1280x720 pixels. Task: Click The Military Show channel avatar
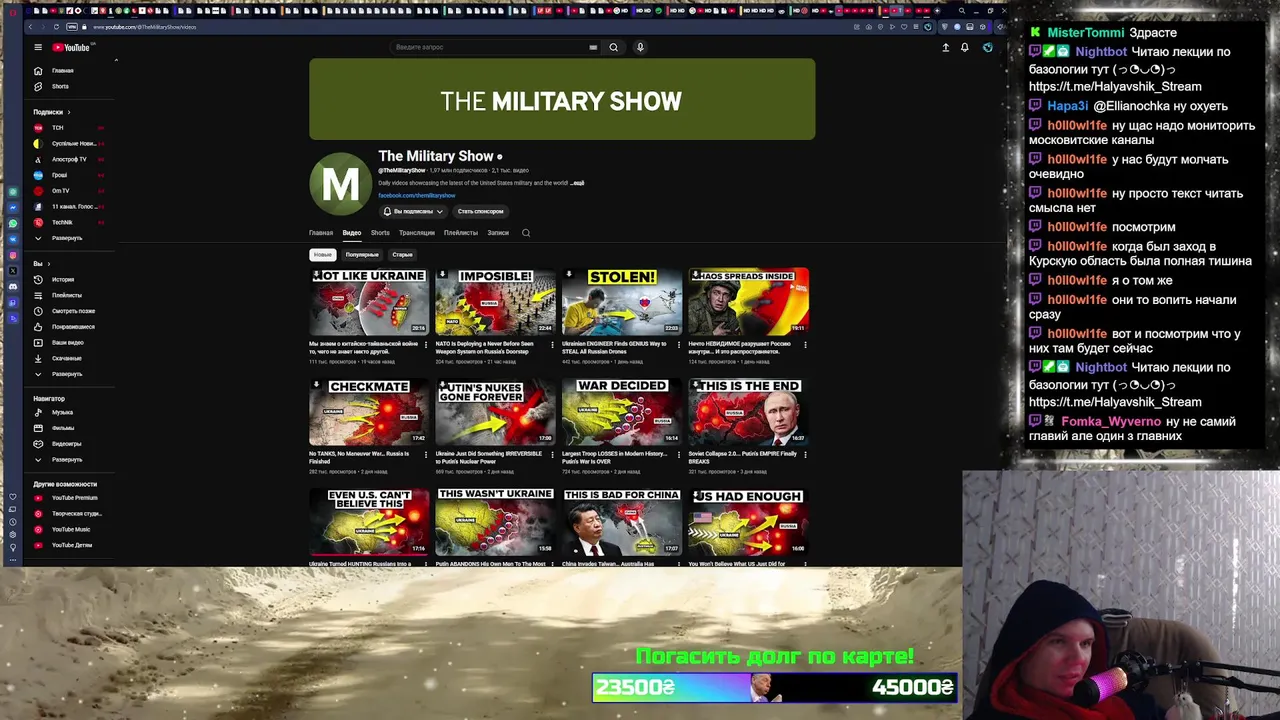coord(340,184)
